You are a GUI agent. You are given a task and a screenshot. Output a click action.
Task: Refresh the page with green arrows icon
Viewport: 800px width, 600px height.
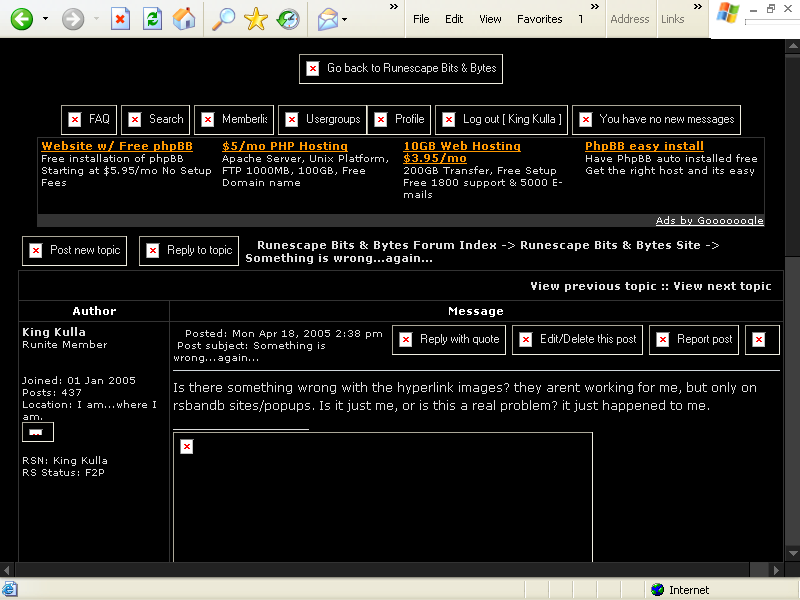click(x=152, y=19)
